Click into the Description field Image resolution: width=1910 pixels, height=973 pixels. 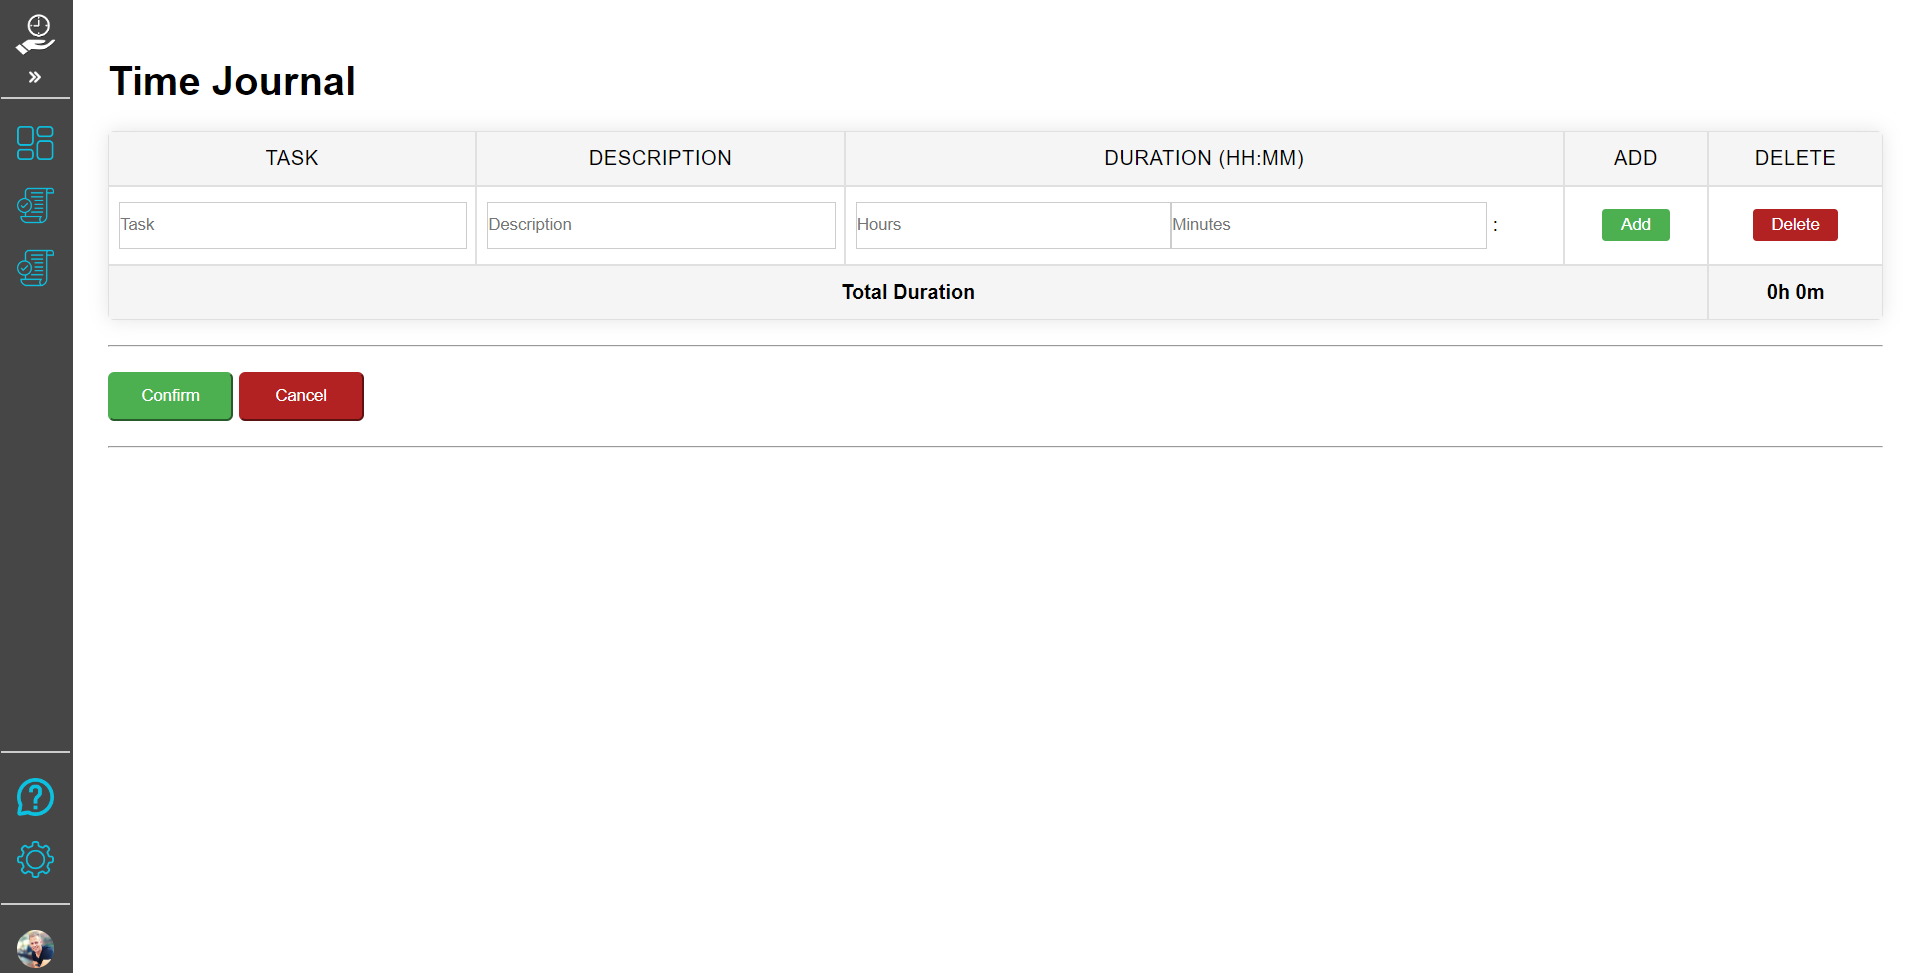tap(660, 225)
